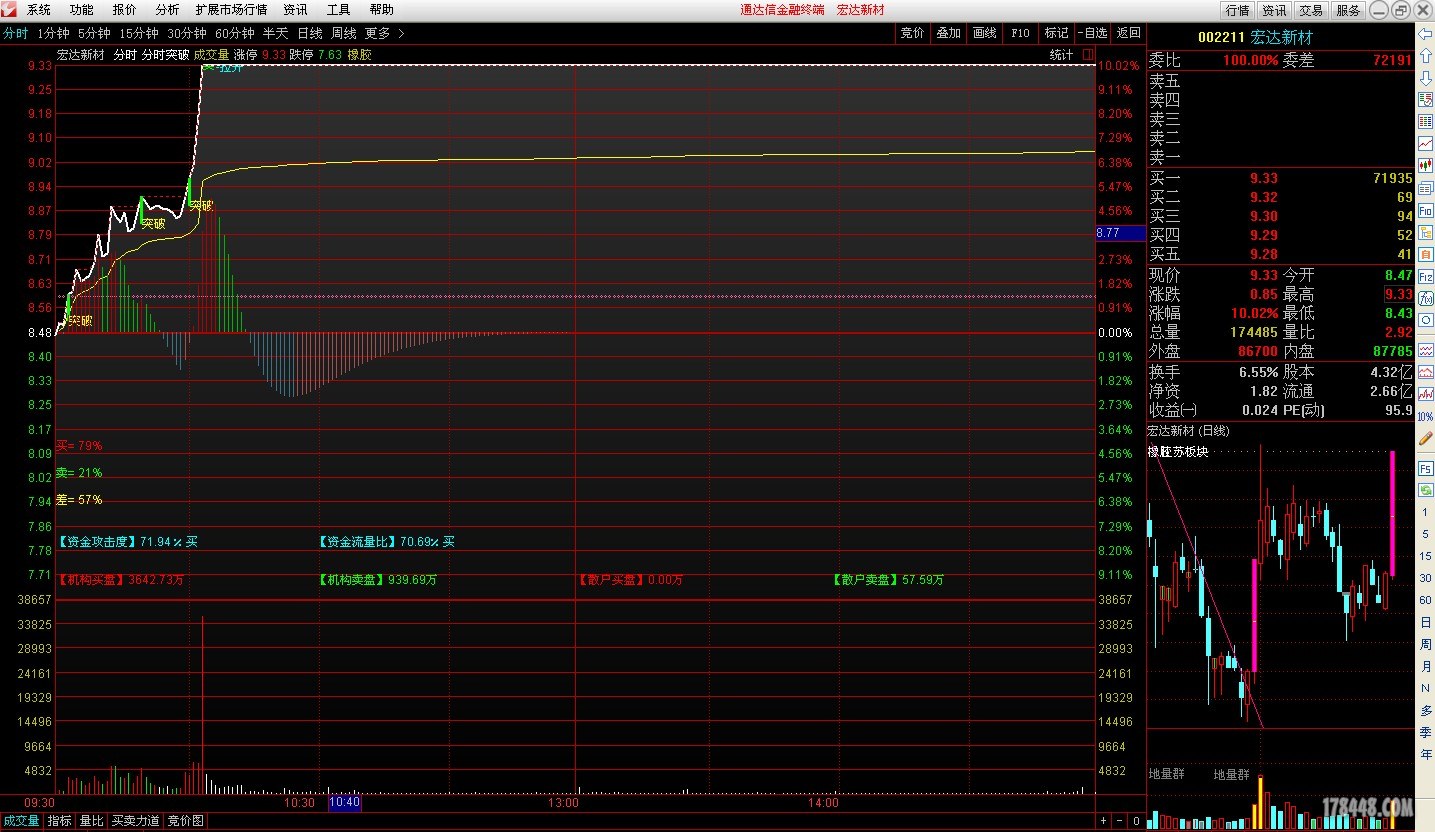The image size is (1435, 832).
Task: Click the green refresh icon in sidebar
Action: [x=1425, y=490]
